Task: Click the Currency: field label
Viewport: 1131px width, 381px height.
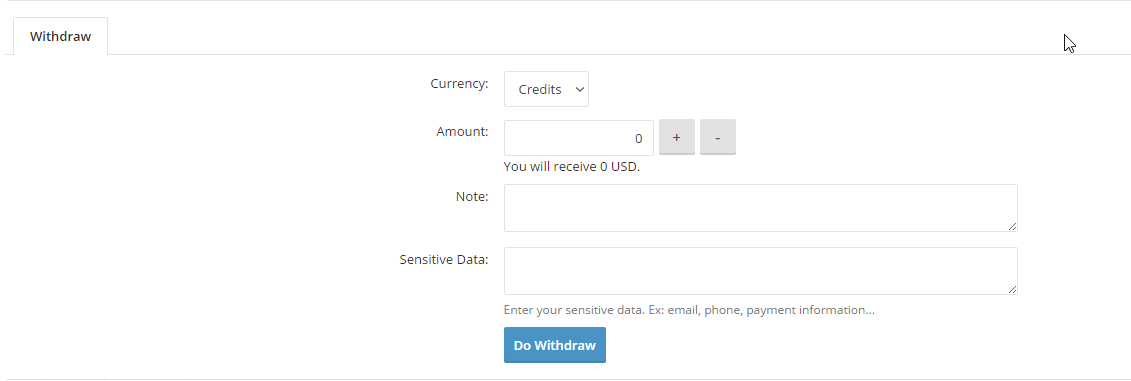Action: coord(459,84)
